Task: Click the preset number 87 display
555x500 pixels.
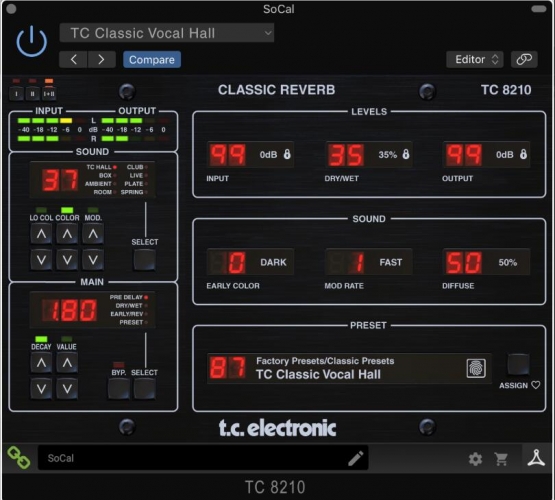Action: (227, 368)
